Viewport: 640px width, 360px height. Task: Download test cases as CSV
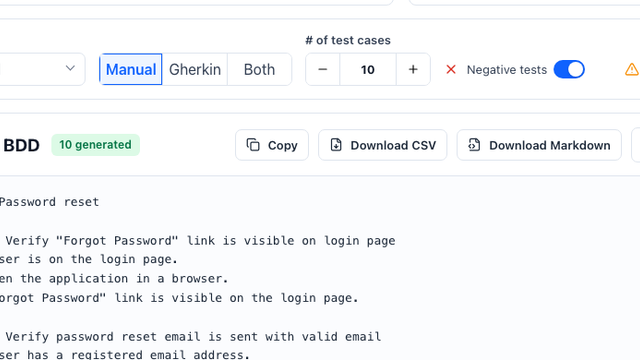[x=382, y=145]
